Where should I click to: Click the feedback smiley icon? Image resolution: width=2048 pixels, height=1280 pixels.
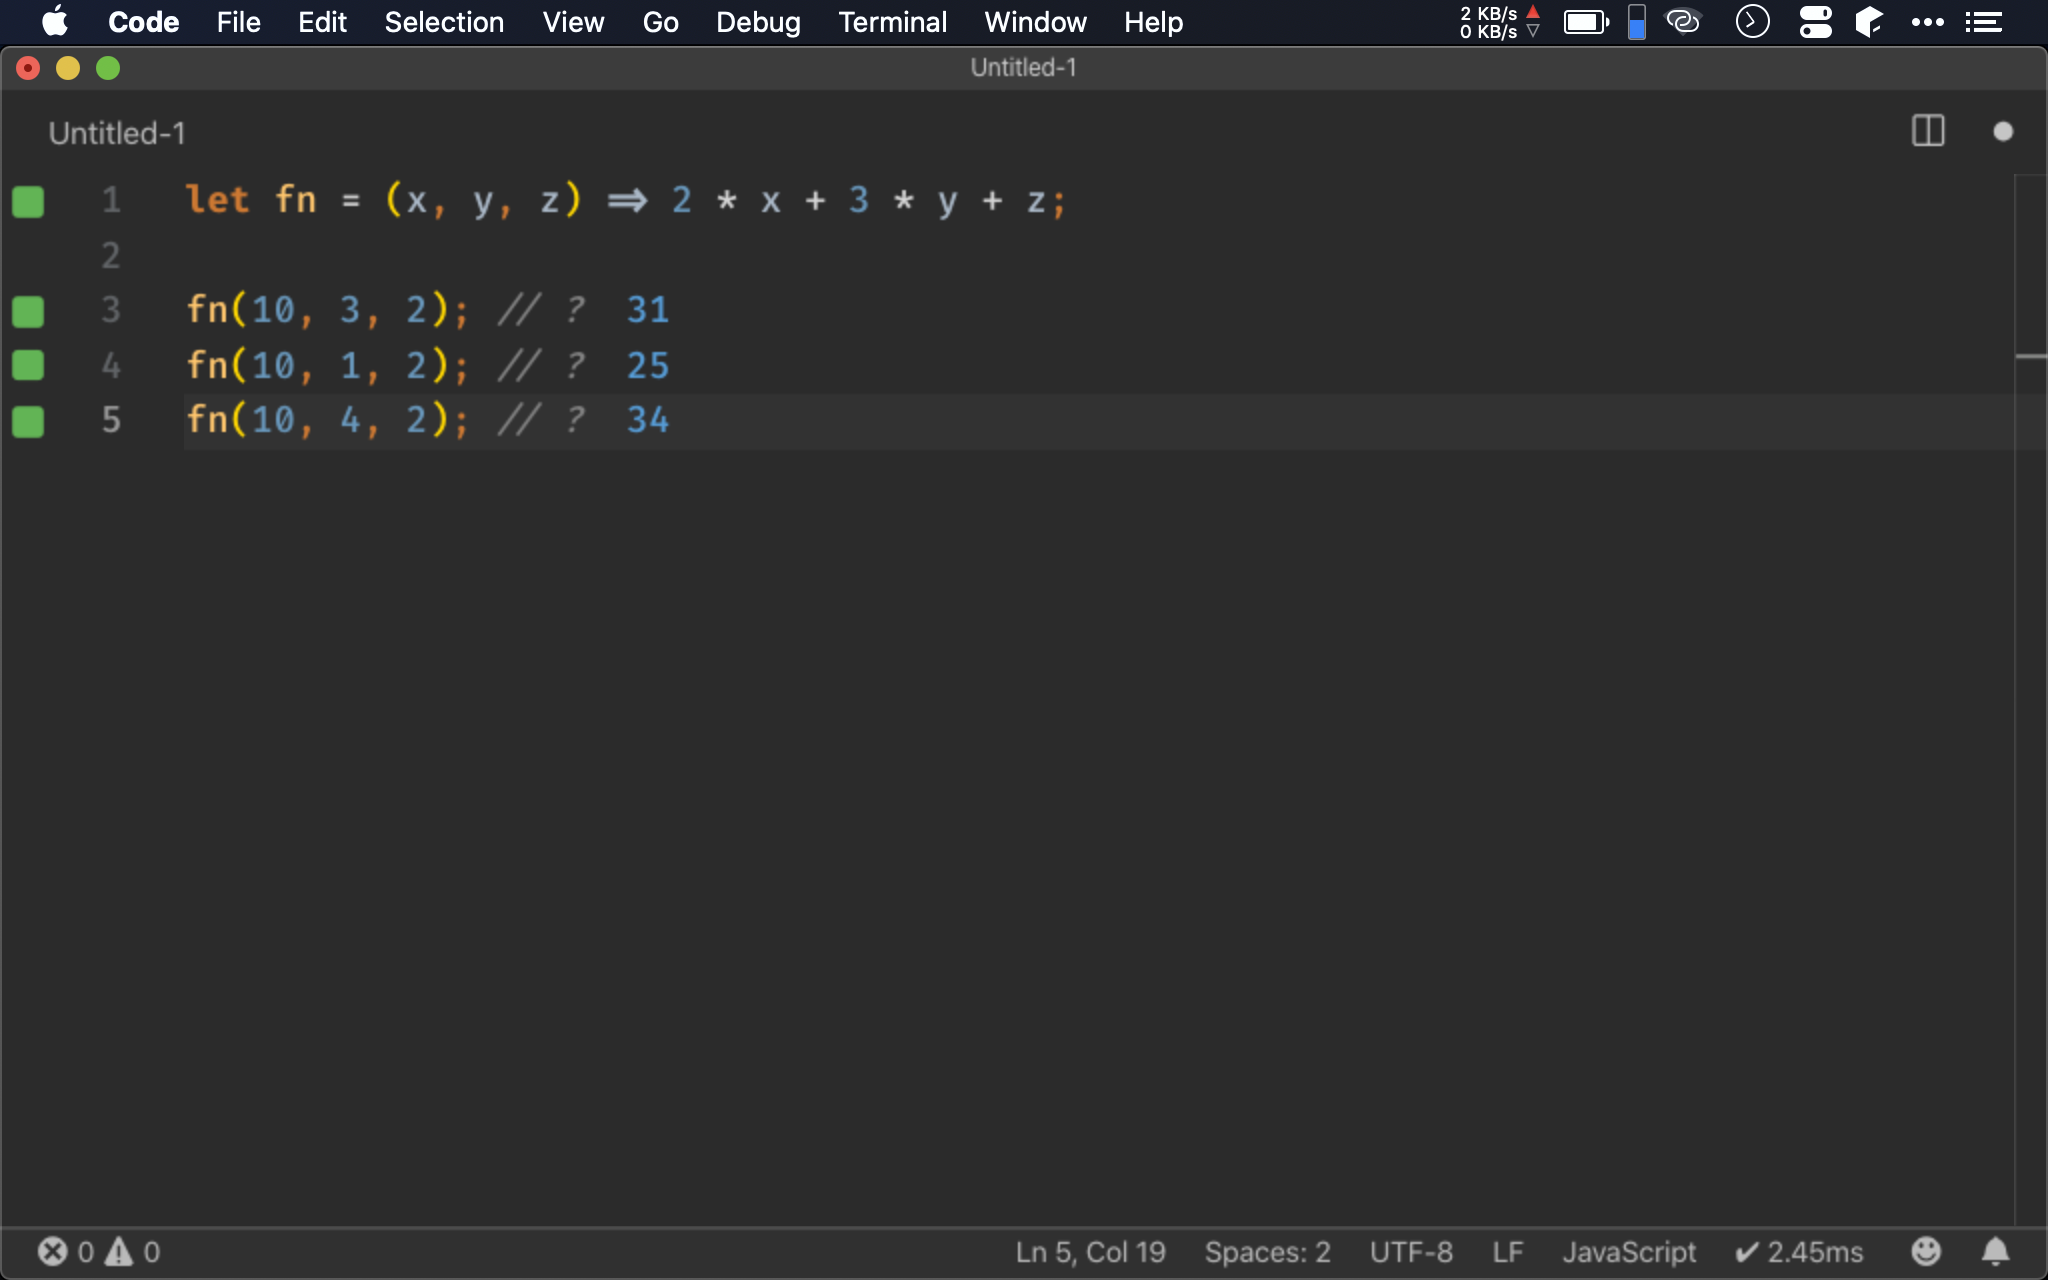tap(1925, 1251)
